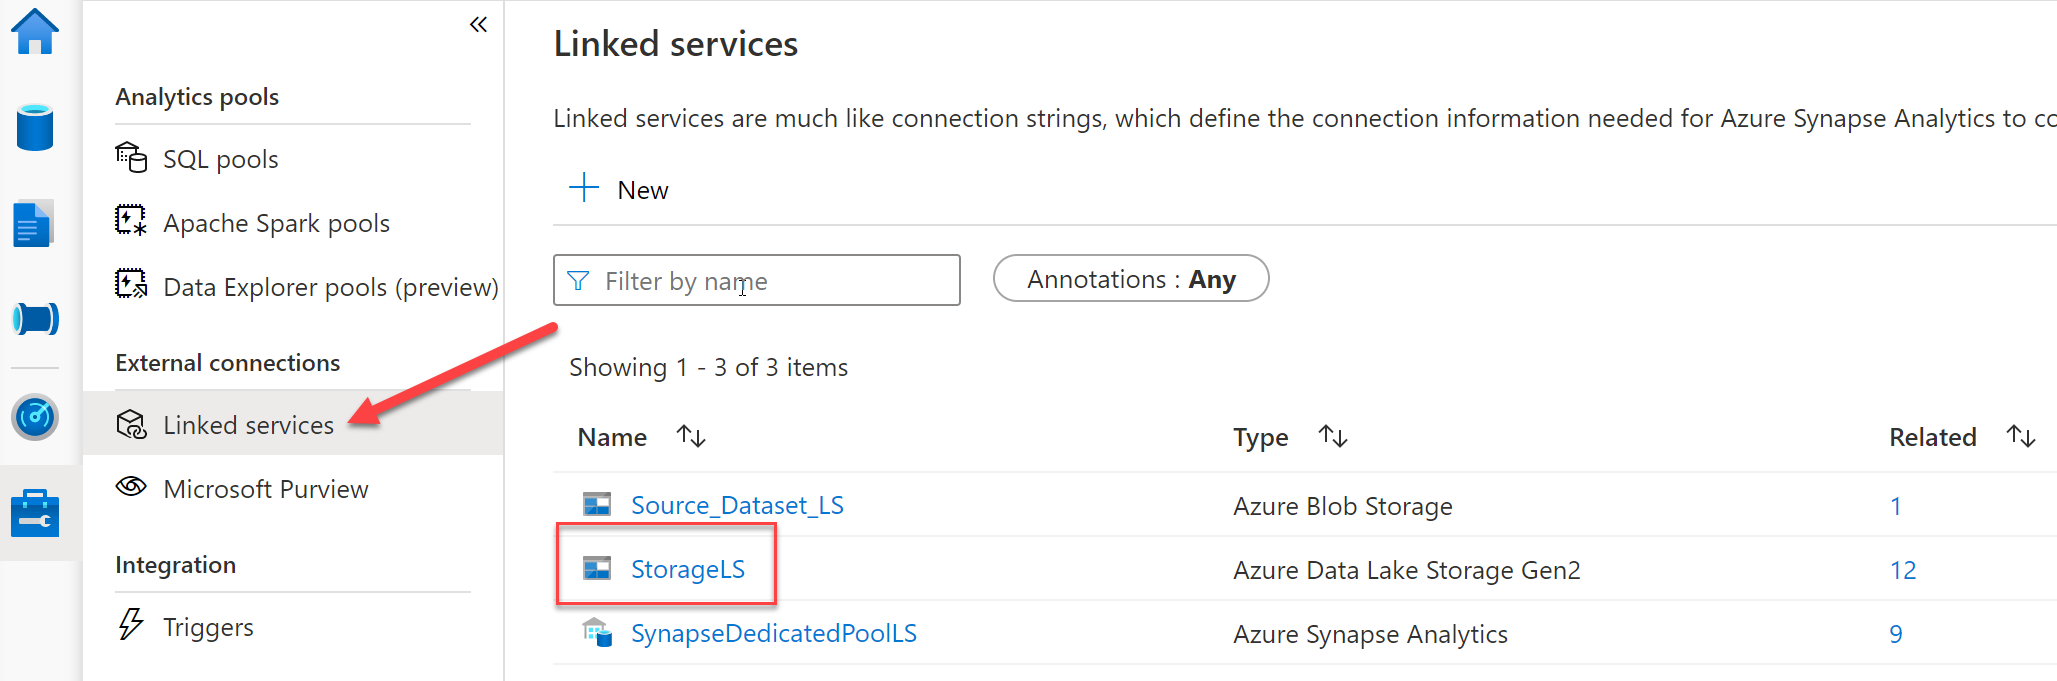The image size is (2057, 681).
Task: Click Azure Synapse Analytics type cell
Action: click(x=1370, y=634)
